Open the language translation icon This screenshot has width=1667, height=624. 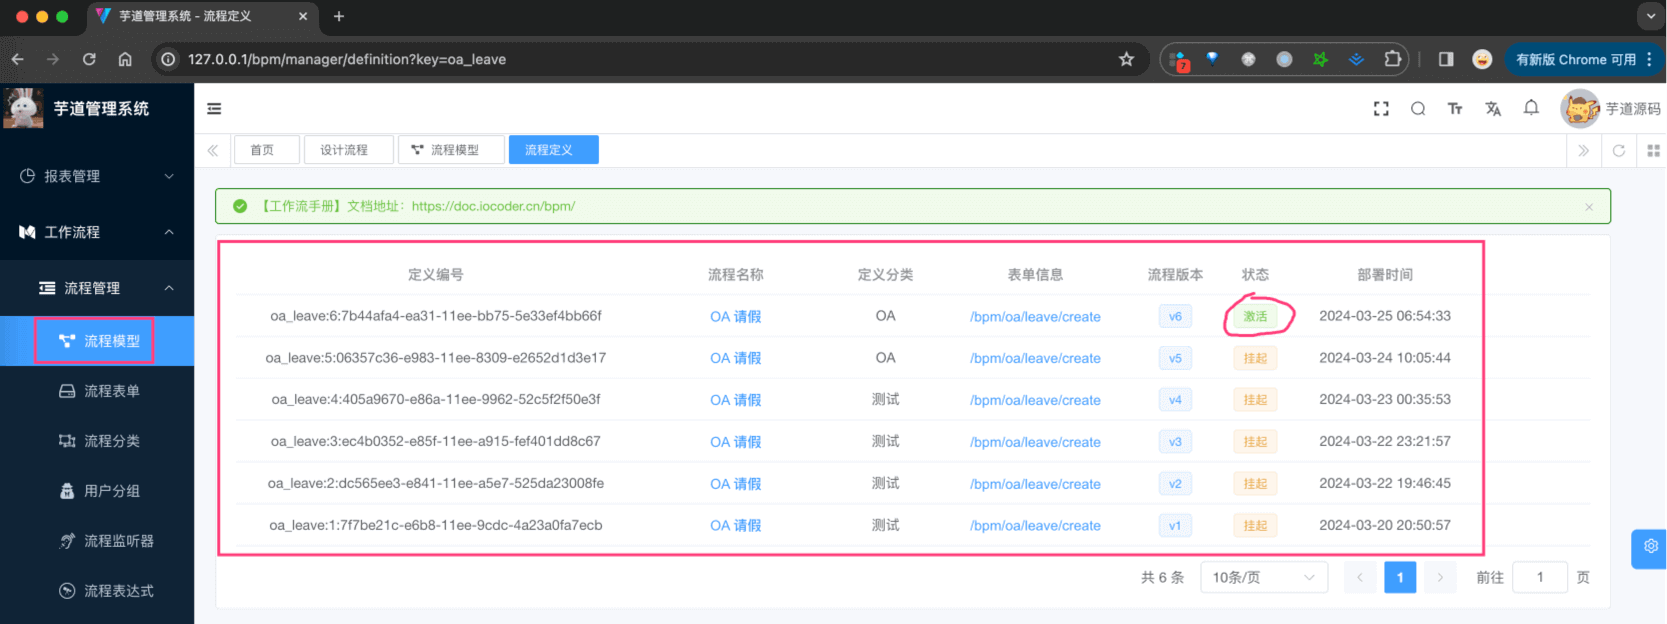click(1493, 109)
